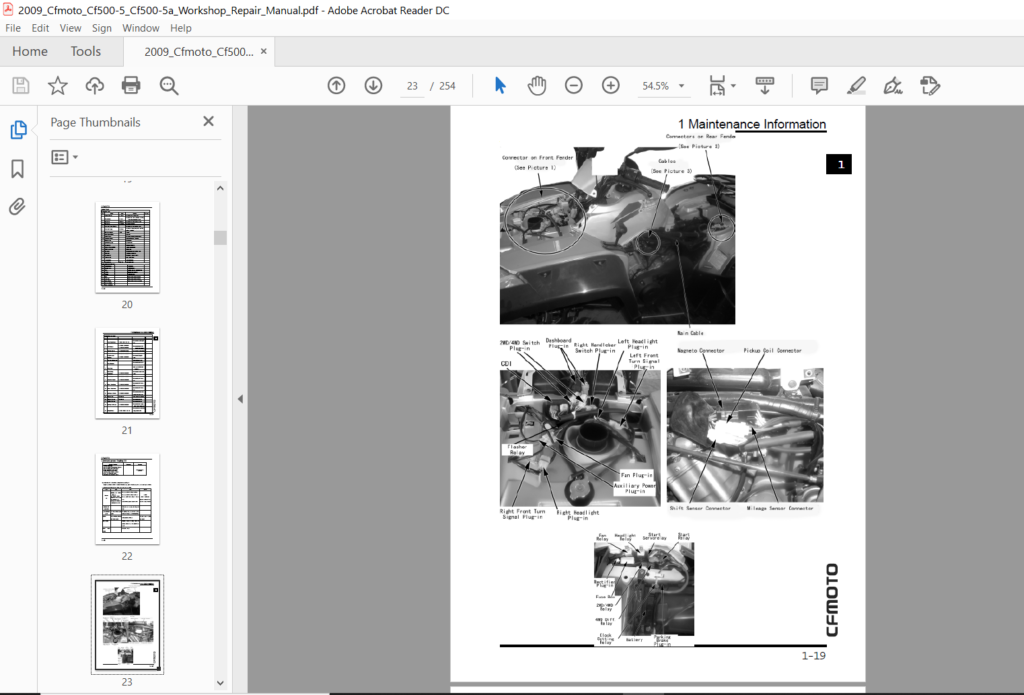Switch to the Tools tab
Image resolution: width=1024 pixels, height=695 pixels.
pos(86,51)
